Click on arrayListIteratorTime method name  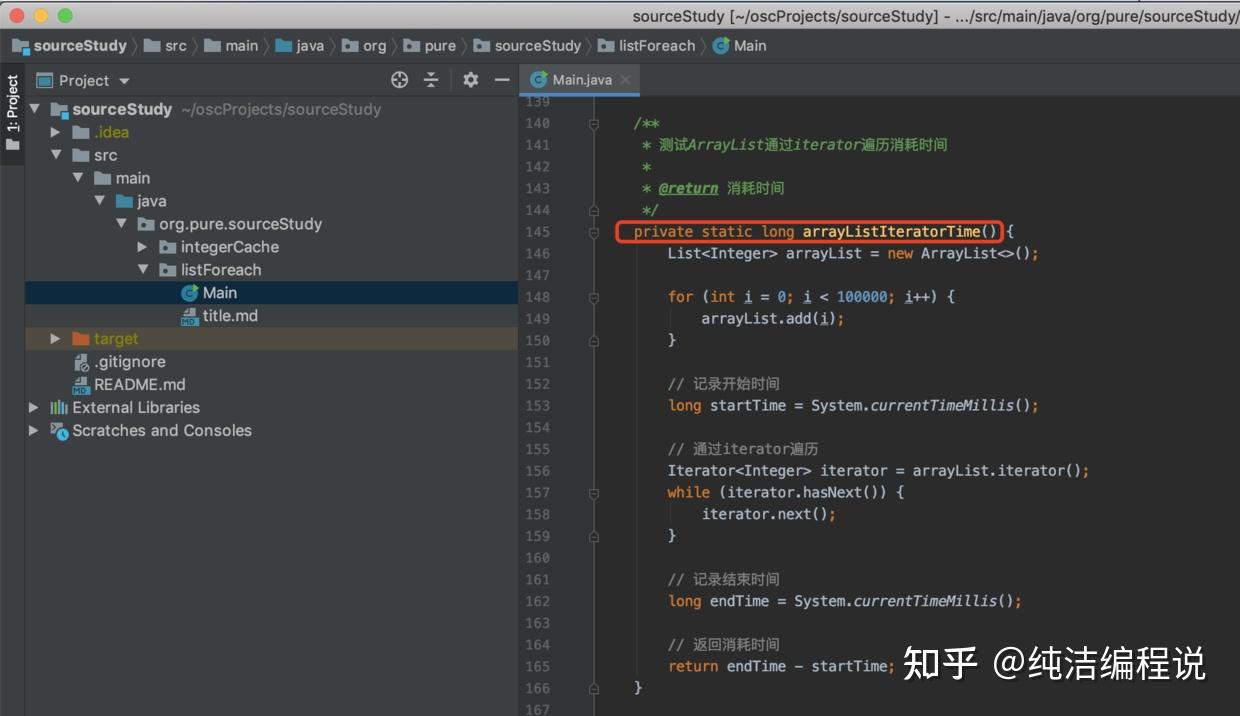(891, 232)
